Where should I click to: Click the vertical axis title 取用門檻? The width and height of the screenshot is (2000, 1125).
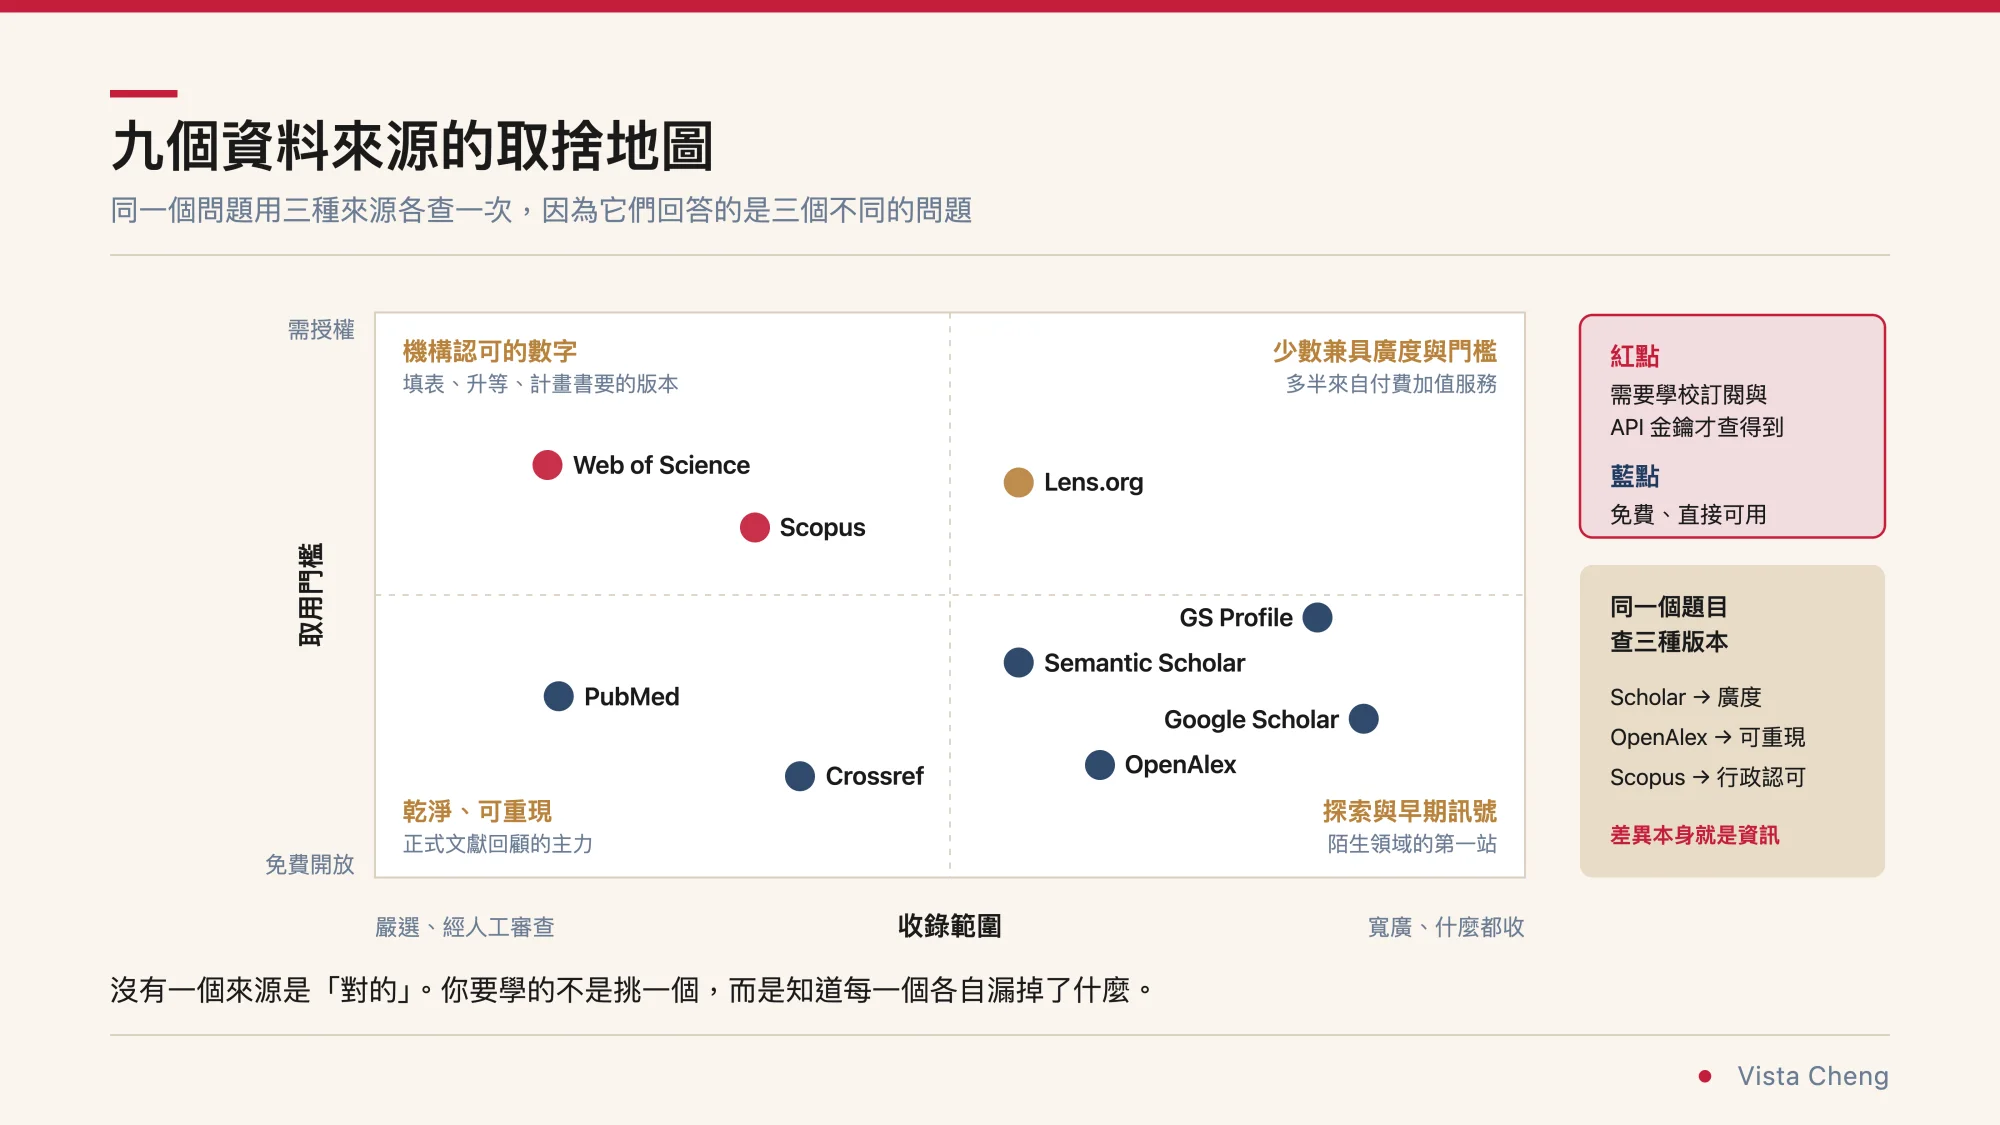311,595
